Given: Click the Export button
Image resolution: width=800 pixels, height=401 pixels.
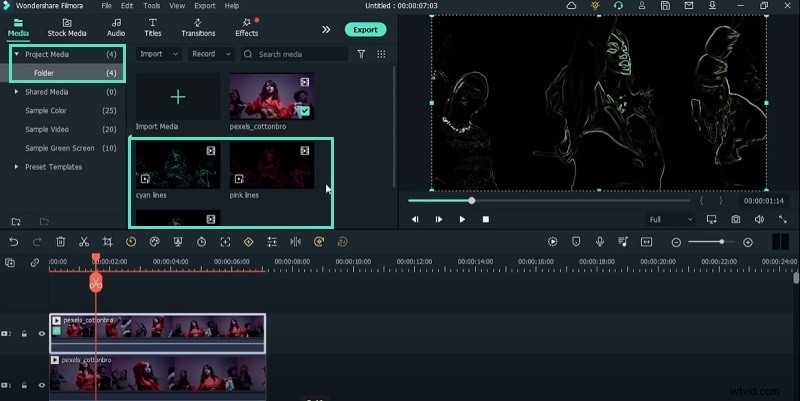Looking at the screenshot, I should 365,29.
